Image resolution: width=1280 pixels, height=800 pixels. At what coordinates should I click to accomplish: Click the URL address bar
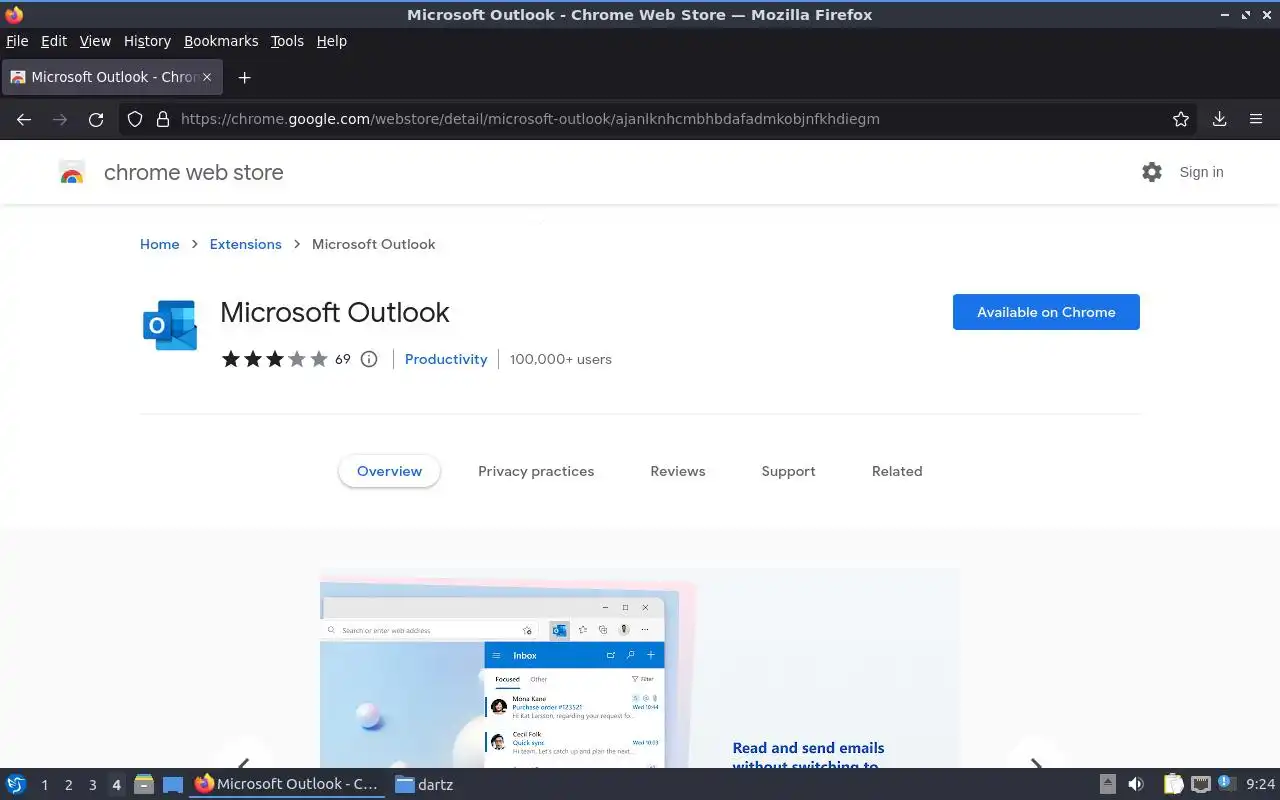(660, 119)
